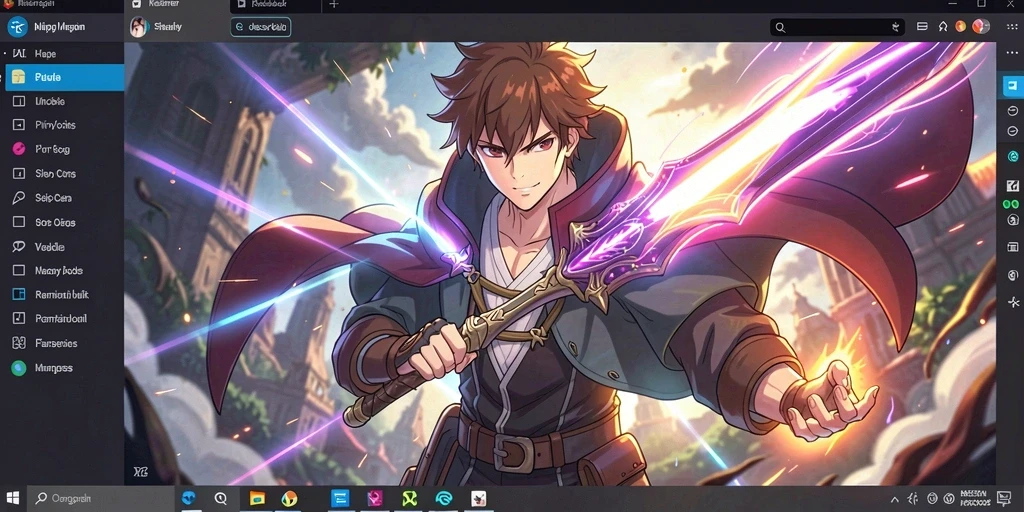Click the pink circle Por Sog icon

19,149
